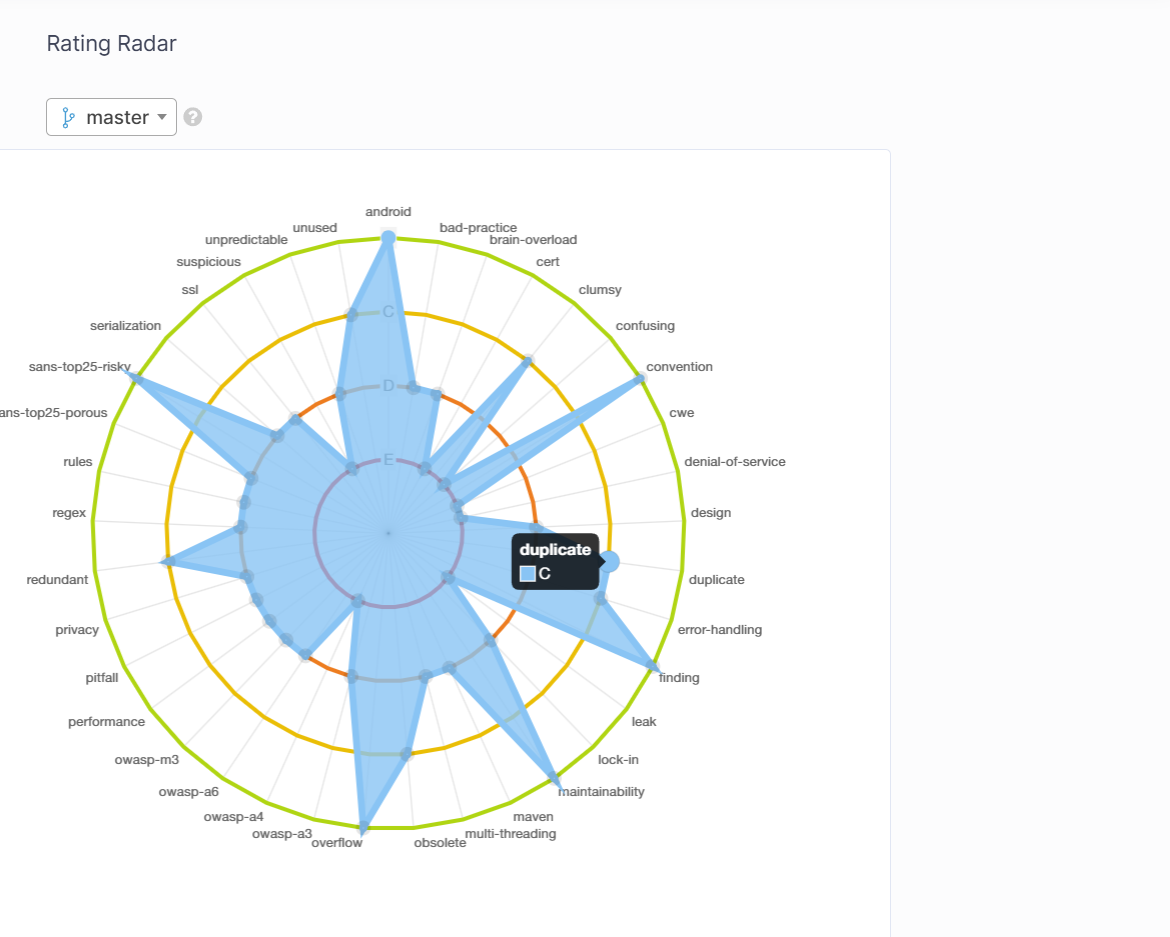
Task: Click the finding data point on outer ring
Action: pyautogui.click(x=654, y=665)
